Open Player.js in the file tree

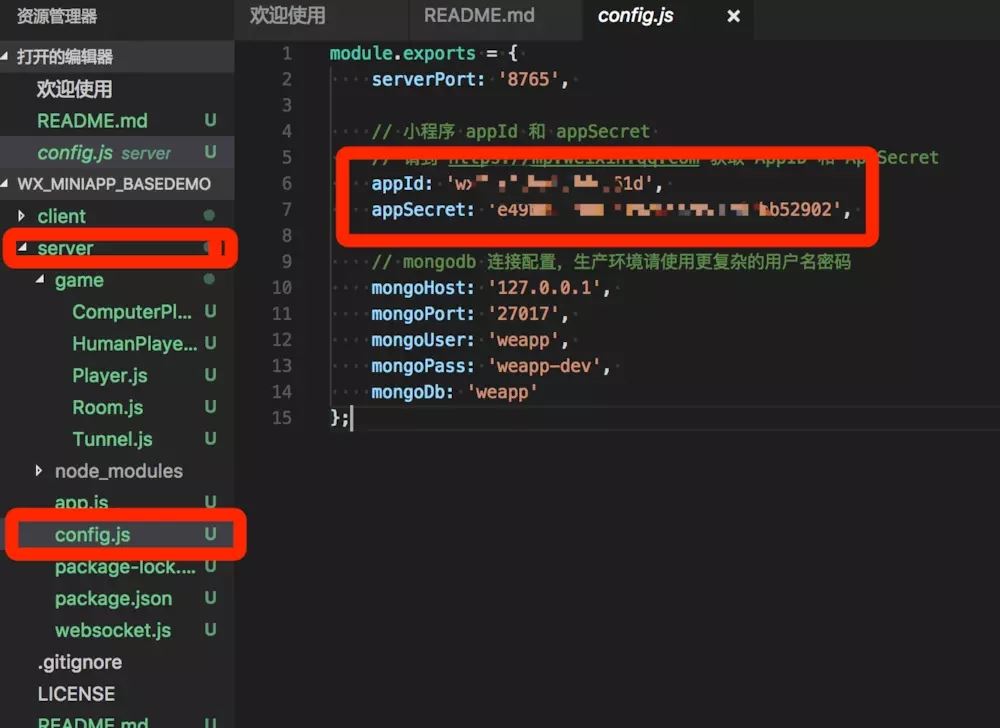click(109, 376)
